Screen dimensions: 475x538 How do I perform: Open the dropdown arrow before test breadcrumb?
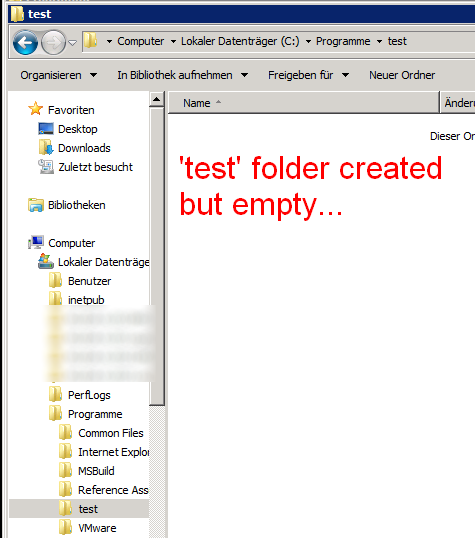click(x=379, y=42)
